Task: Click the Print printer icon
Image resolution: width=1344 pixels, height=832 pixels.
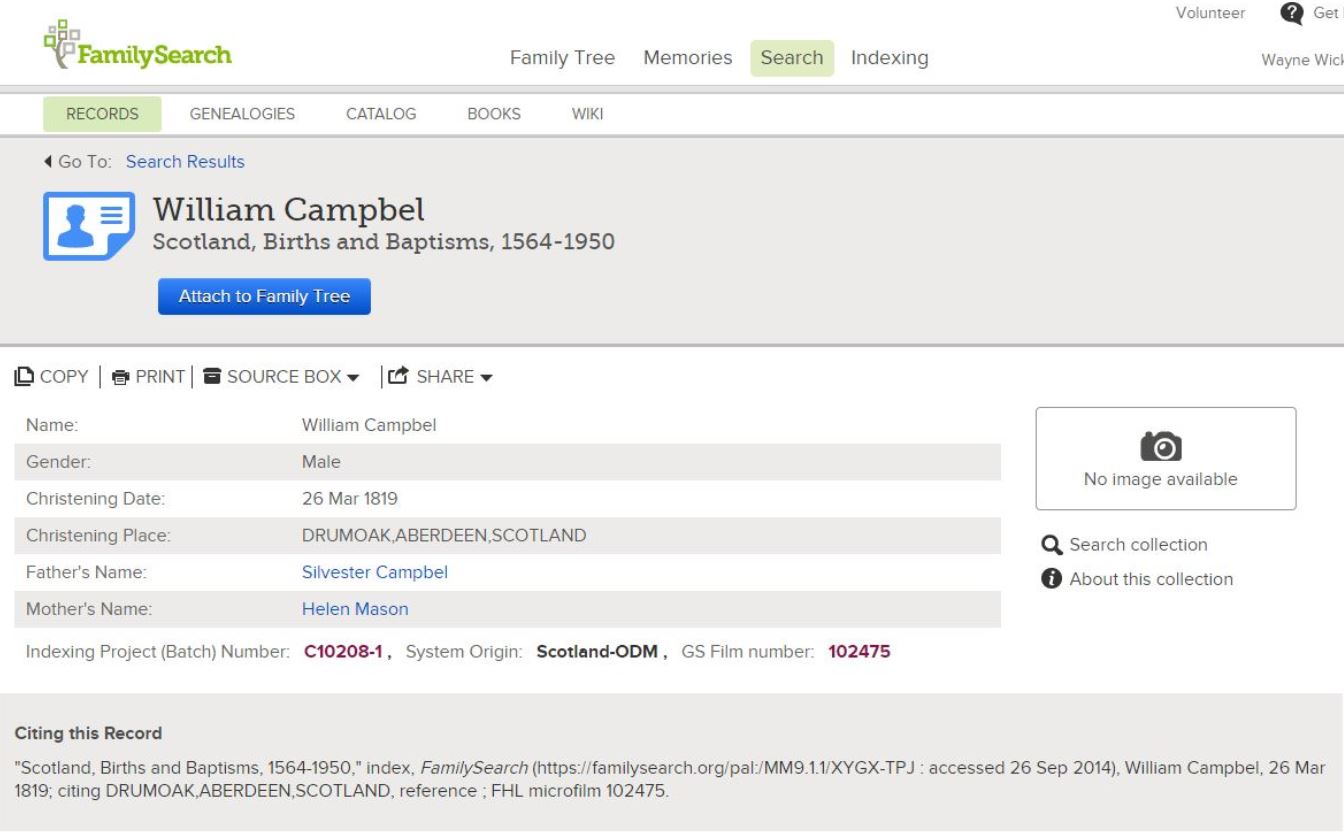Action: [121, 377]
